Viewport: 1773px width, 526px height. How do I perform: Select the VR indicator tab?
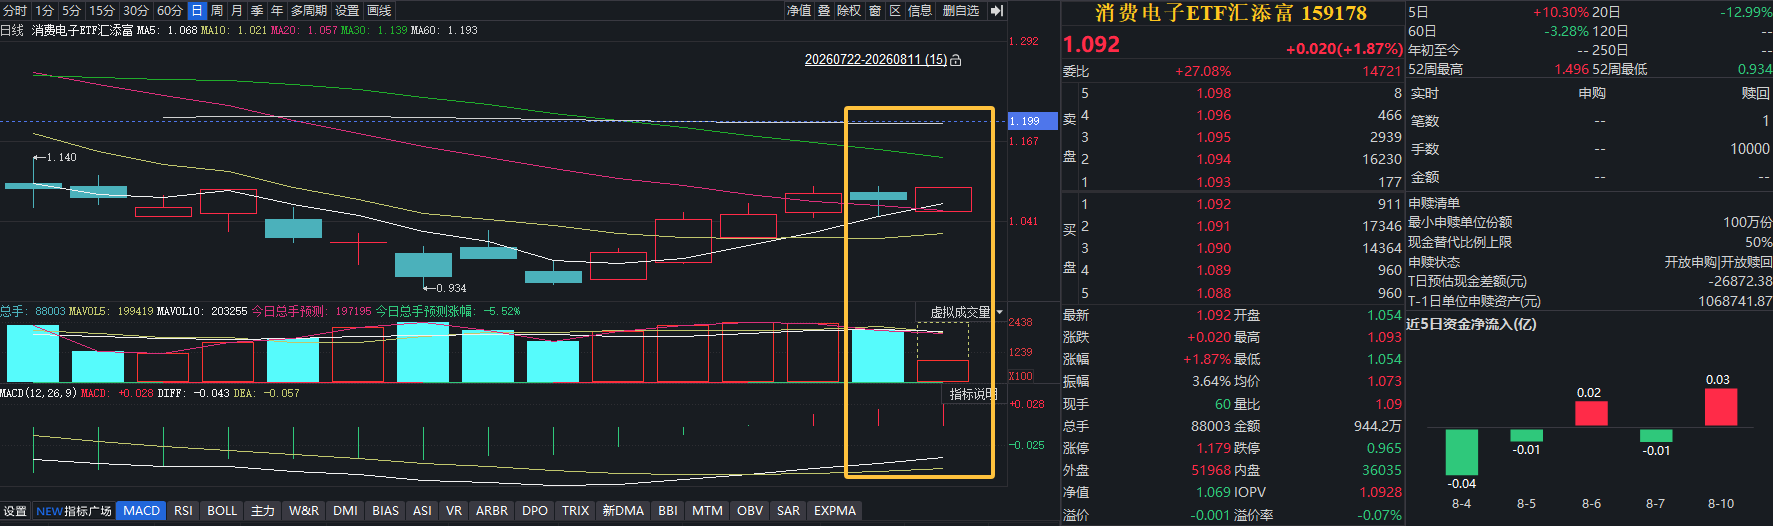pyautogui.click(x=454, y=511)
